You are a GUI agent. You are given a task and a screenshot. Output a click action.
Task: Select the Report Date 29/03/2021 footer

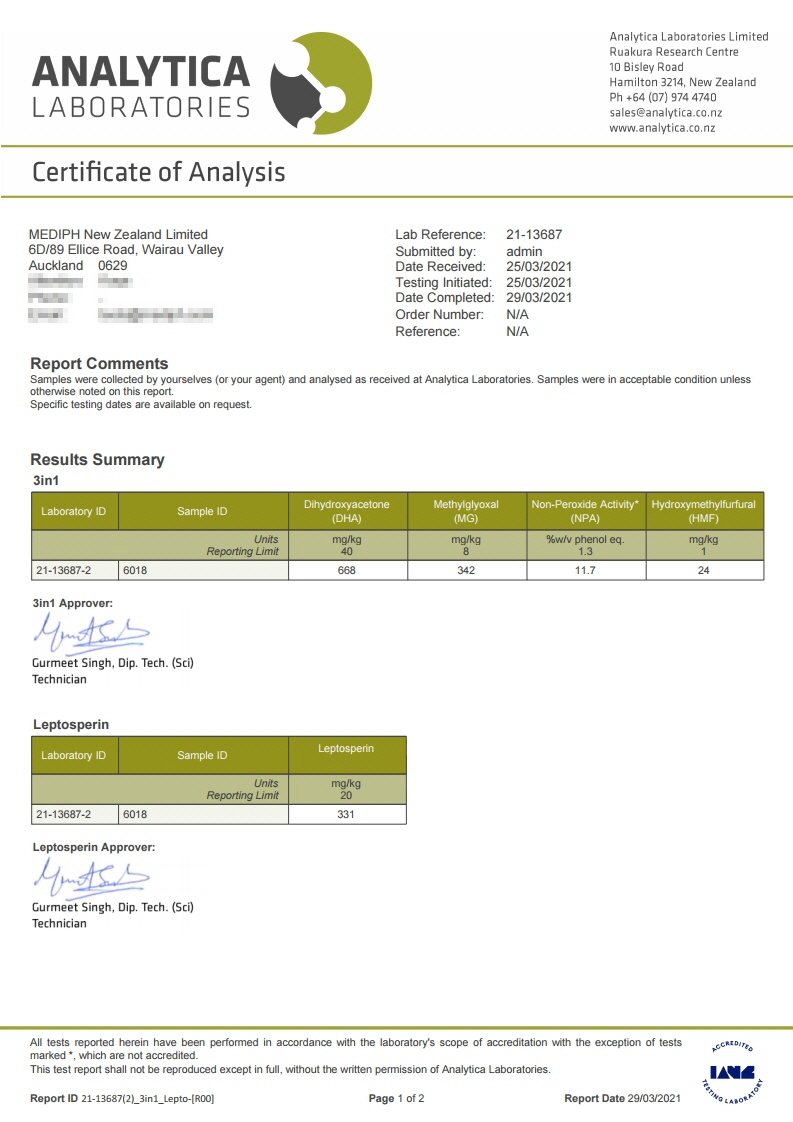pyautogui.click(x=623, y=1098)
